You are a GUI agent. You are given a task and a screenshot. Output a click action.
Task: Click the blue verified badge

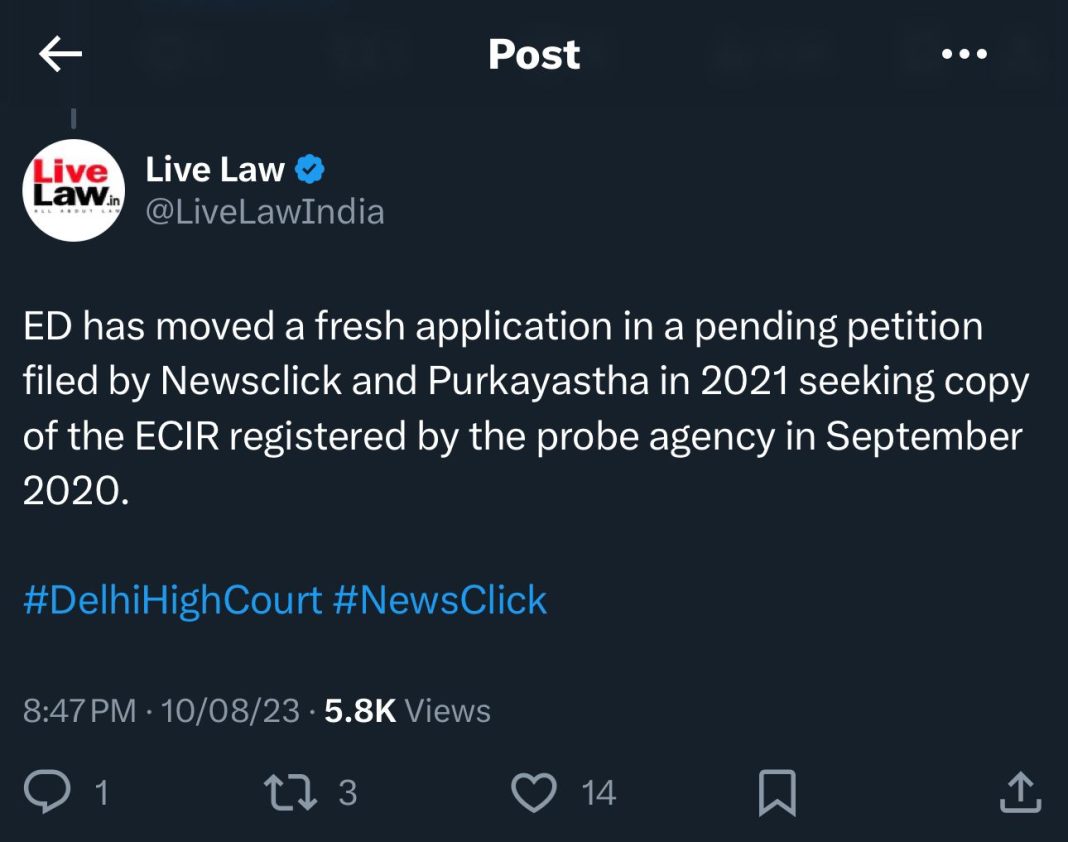[310, 169]
